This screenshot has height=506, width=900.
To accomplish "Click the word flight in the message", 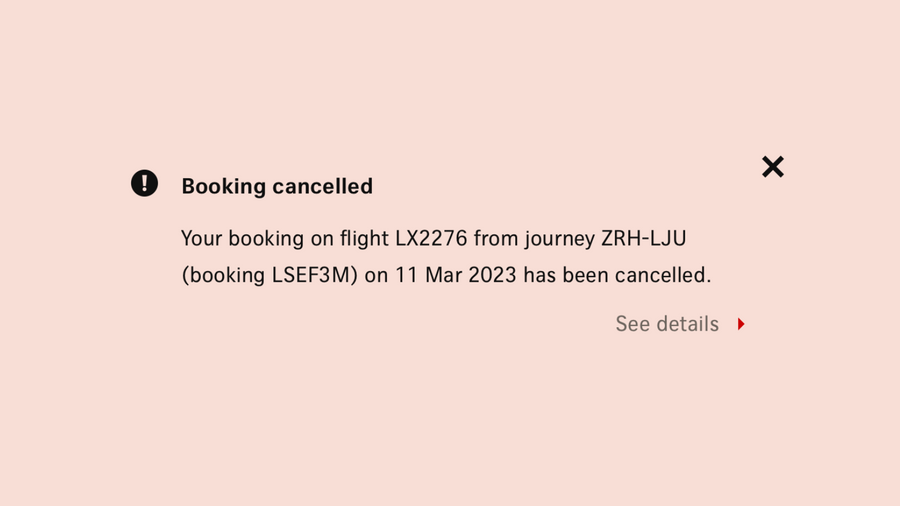I will pyautogui.click(x=365, y=239).
